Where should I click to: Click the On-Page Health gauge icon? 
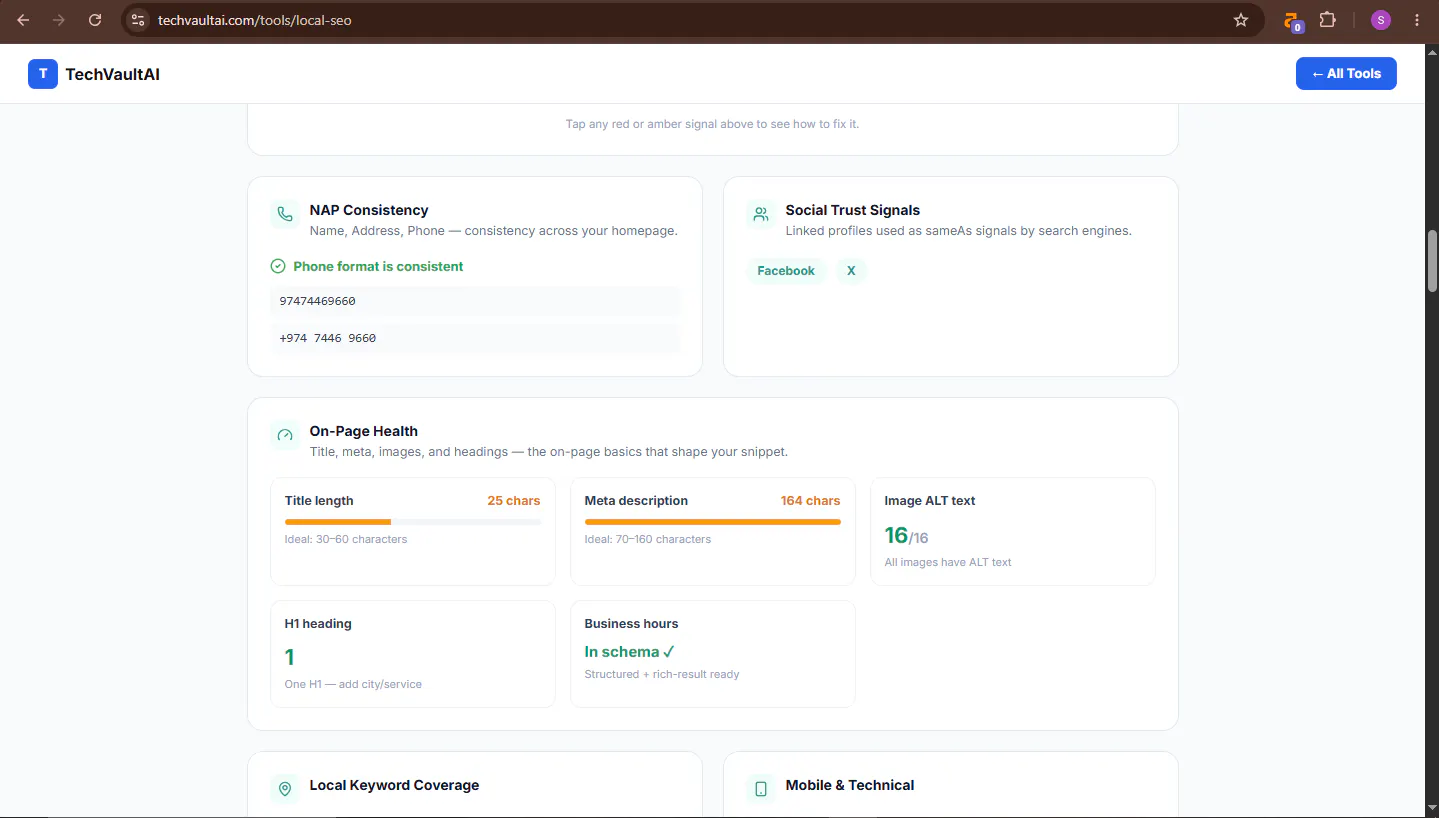coord(285,435)
